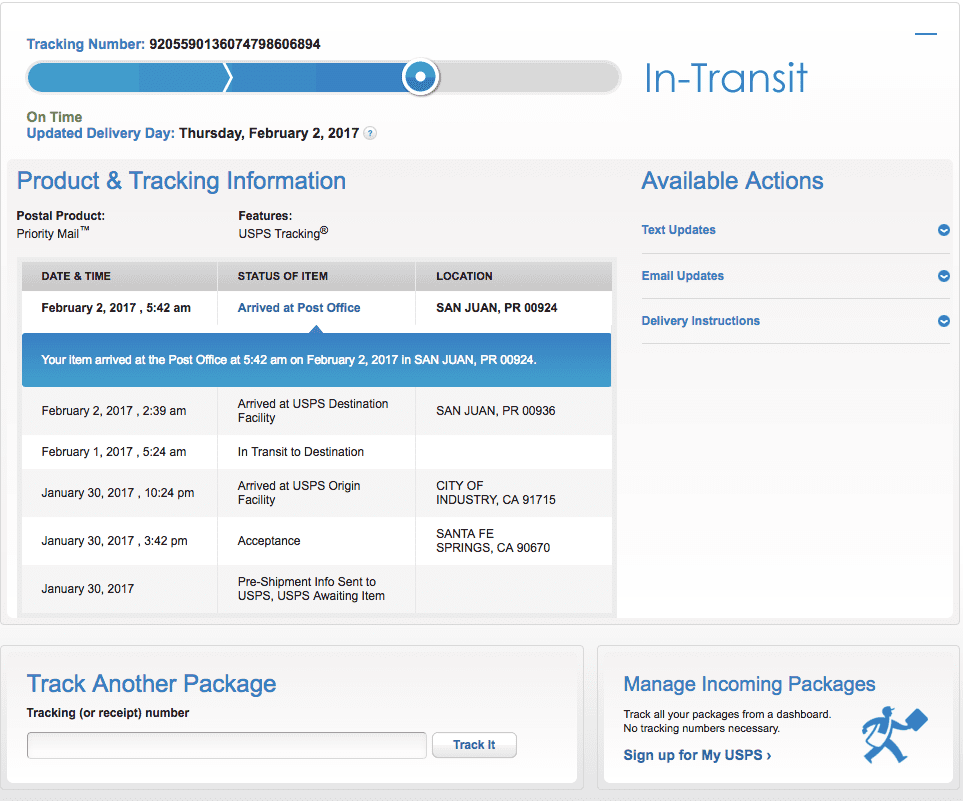
Task: Select the tracking number 9205590136074798606894
Action: (x=235, y=44)
